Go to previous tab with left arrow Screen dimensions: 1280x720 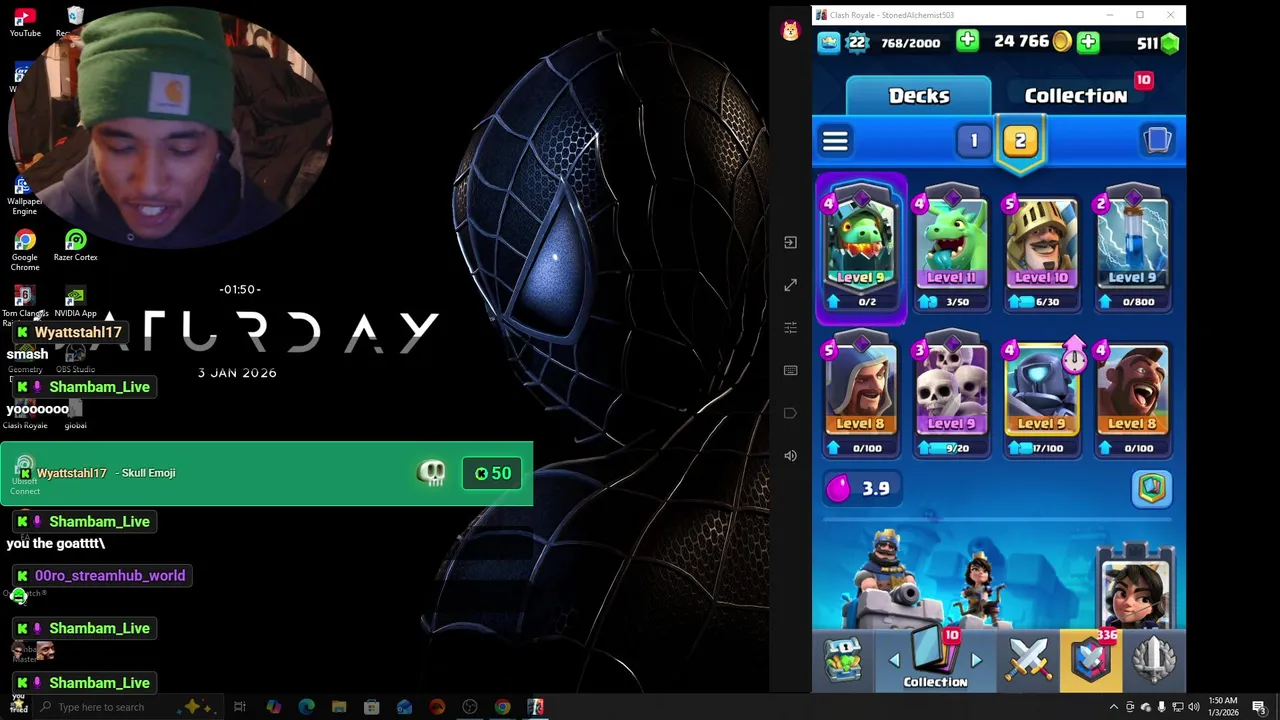pos(894,660)
